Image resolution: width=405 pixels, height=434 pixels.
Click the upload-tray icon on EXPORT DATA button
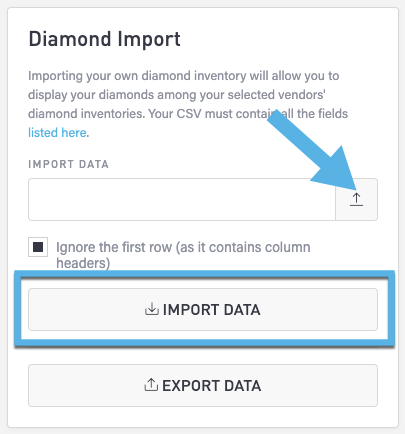[x=151, y=385]
